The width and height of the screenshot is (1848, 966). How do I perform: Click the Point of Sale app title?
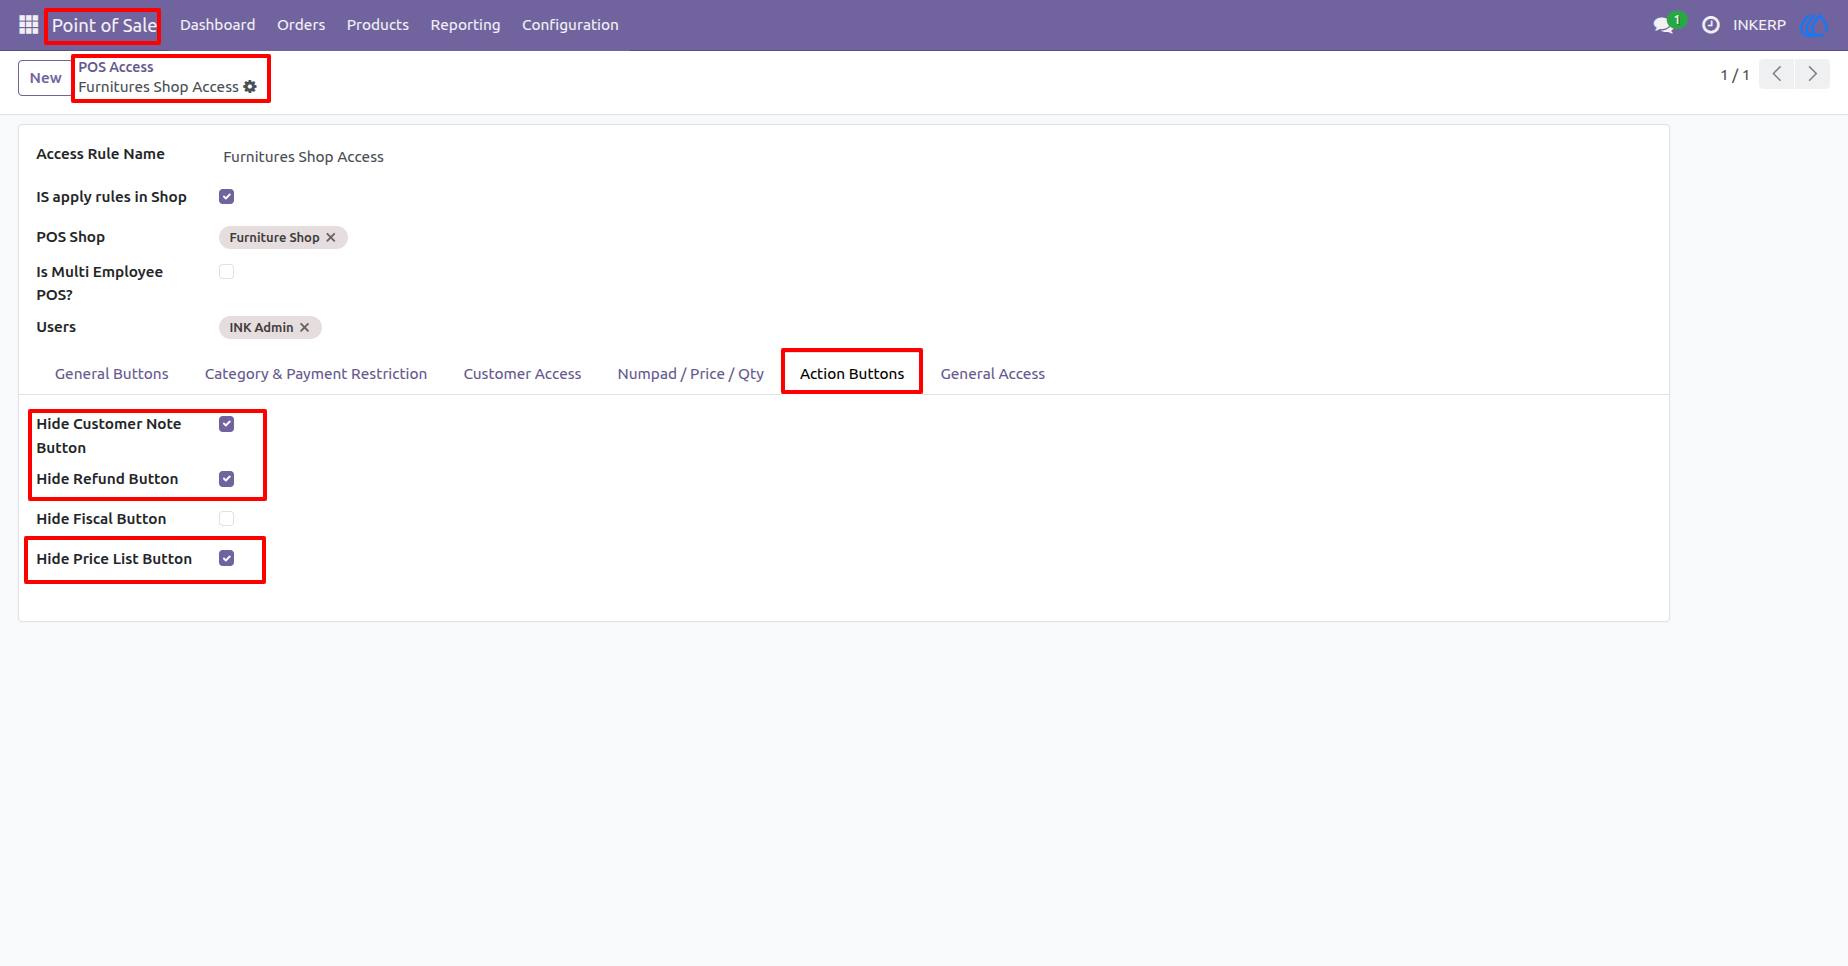[x=104, y=25]
